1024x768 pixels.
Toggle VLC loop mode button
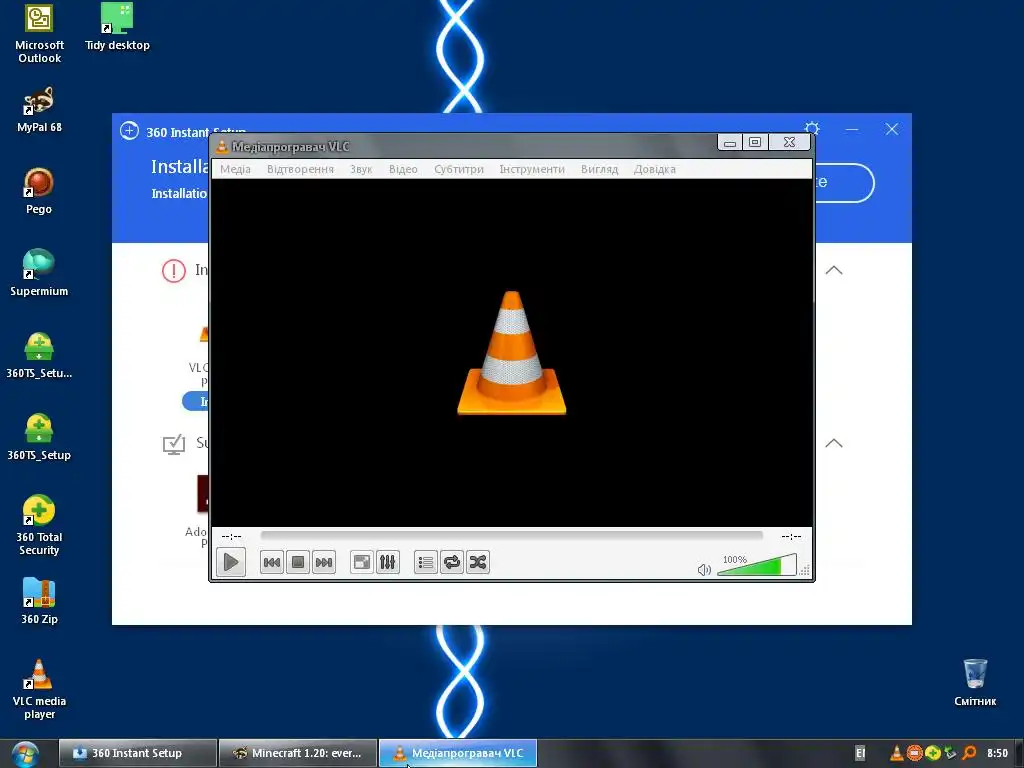[452, 562]
